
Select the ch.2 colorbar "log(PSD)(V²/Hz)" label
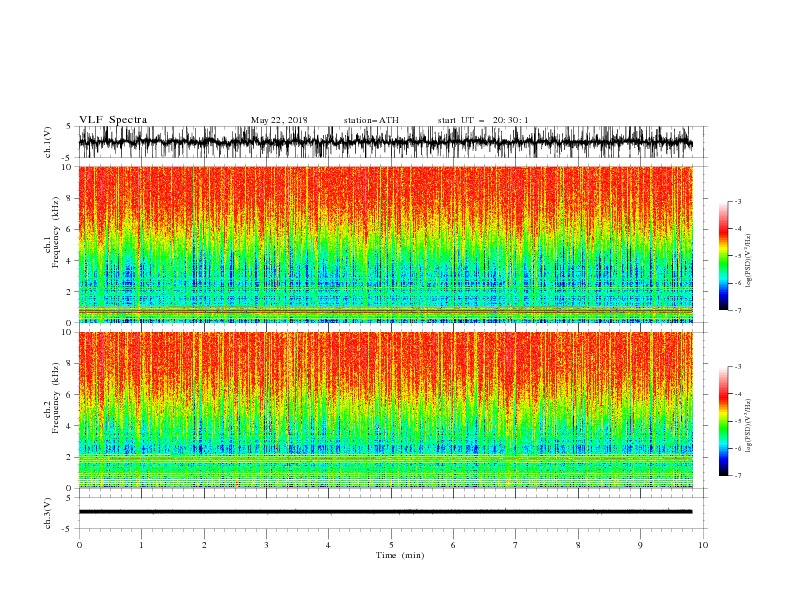point(749,425)
